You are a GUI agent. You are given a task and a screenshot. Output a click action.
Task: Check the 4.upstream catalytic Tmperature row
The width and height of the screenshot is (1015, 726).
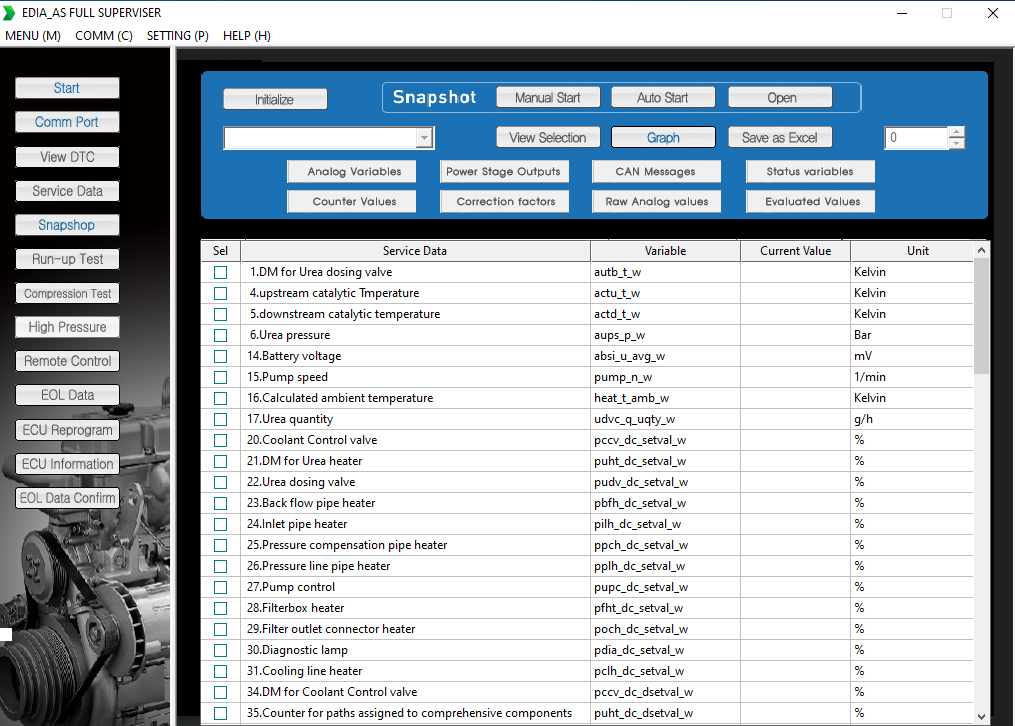(221, 293)
